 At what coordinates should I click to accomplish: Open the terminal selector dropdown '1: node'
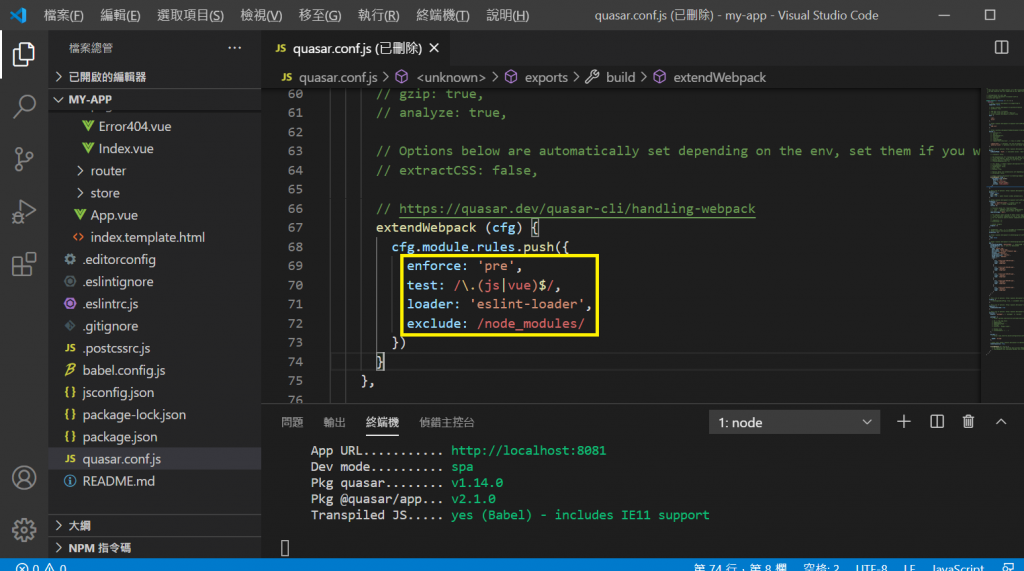[794, 422]
